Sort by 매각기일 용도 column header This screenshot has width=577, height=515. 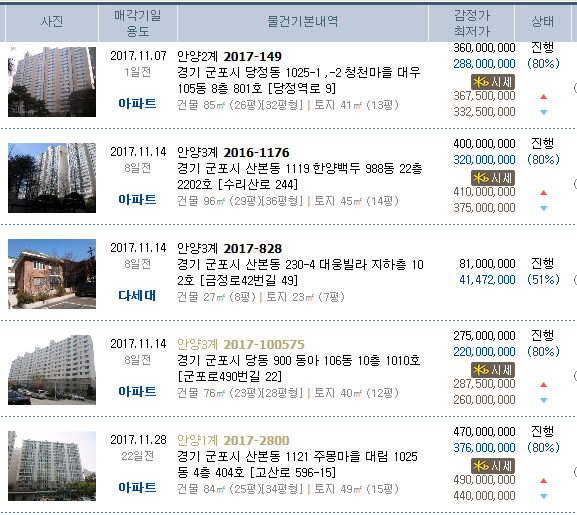138,23
